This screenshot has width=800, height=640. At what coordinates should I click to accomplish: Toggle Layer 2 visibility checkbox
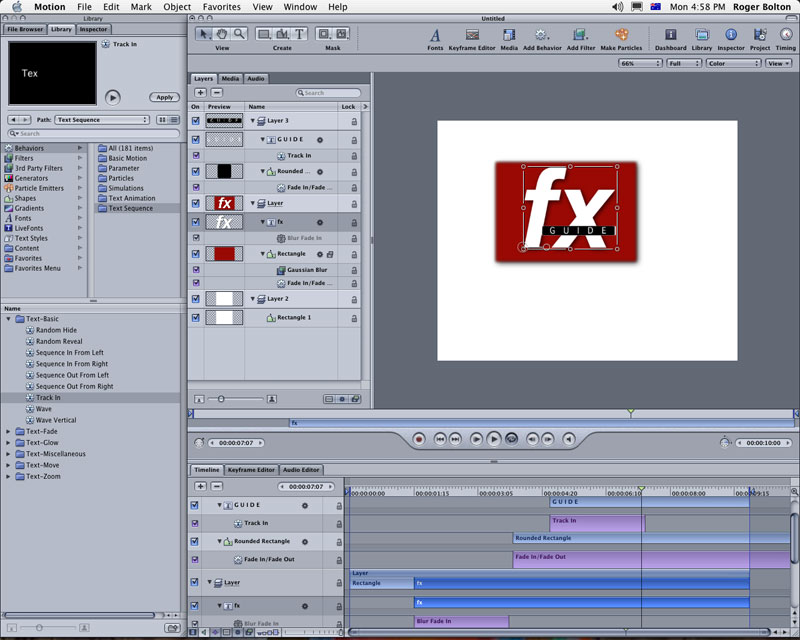[x=195, y=299]
